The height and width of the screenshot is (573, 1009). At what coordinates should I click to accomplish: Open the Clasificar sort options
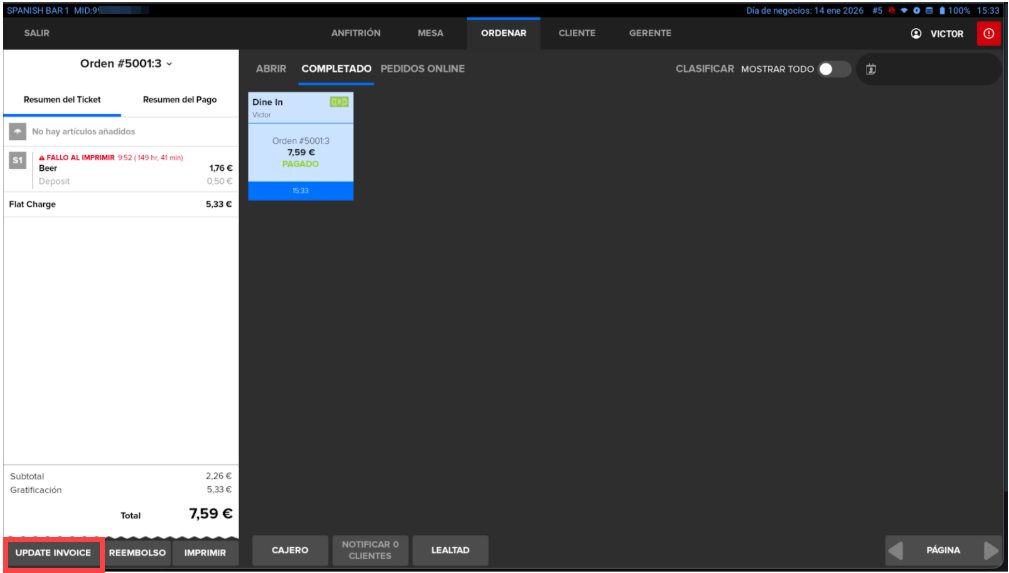[704, 69]
